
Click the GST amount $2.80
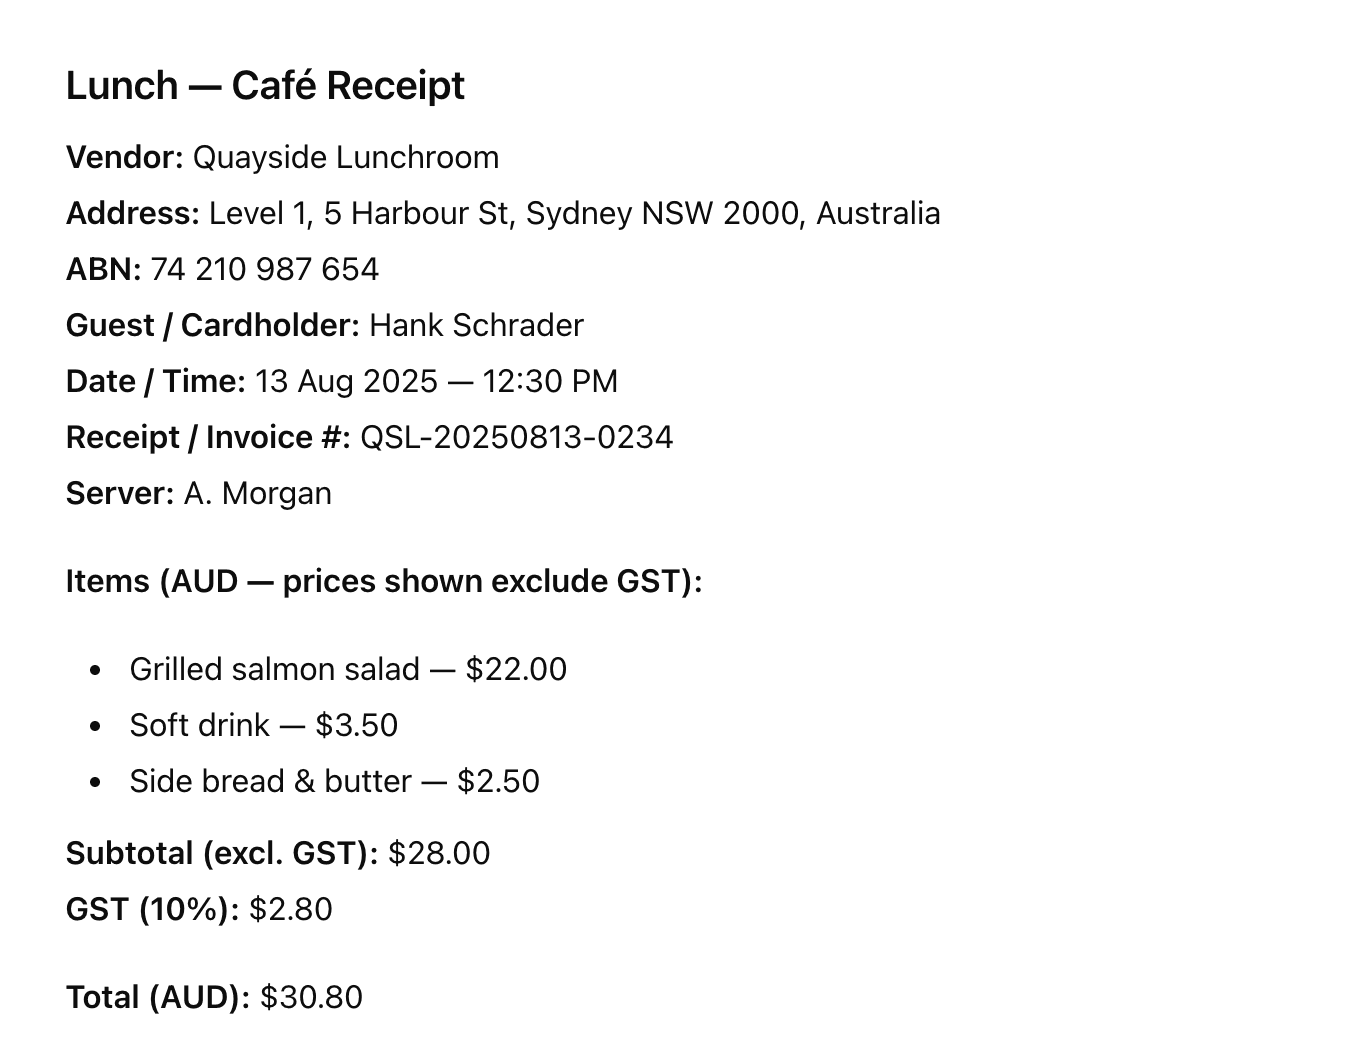[x=290, y=910]
